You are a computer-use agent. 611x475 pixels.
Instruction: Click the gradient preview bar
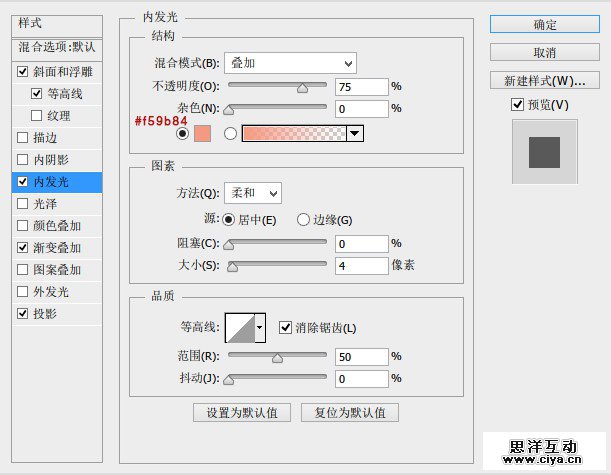[294, 134]
